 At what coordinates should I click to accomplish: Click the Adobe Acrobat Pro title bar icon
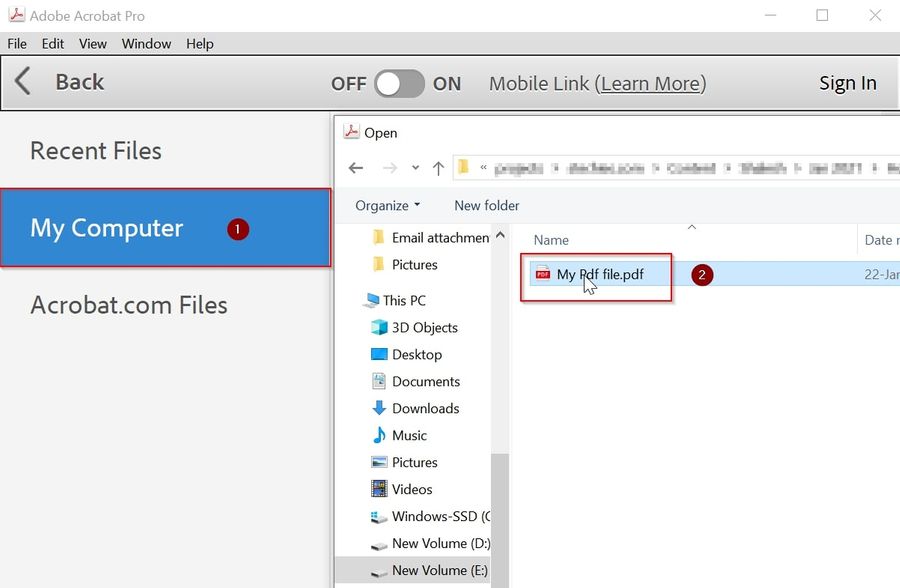pyautogui.click(x=17, y=15)
